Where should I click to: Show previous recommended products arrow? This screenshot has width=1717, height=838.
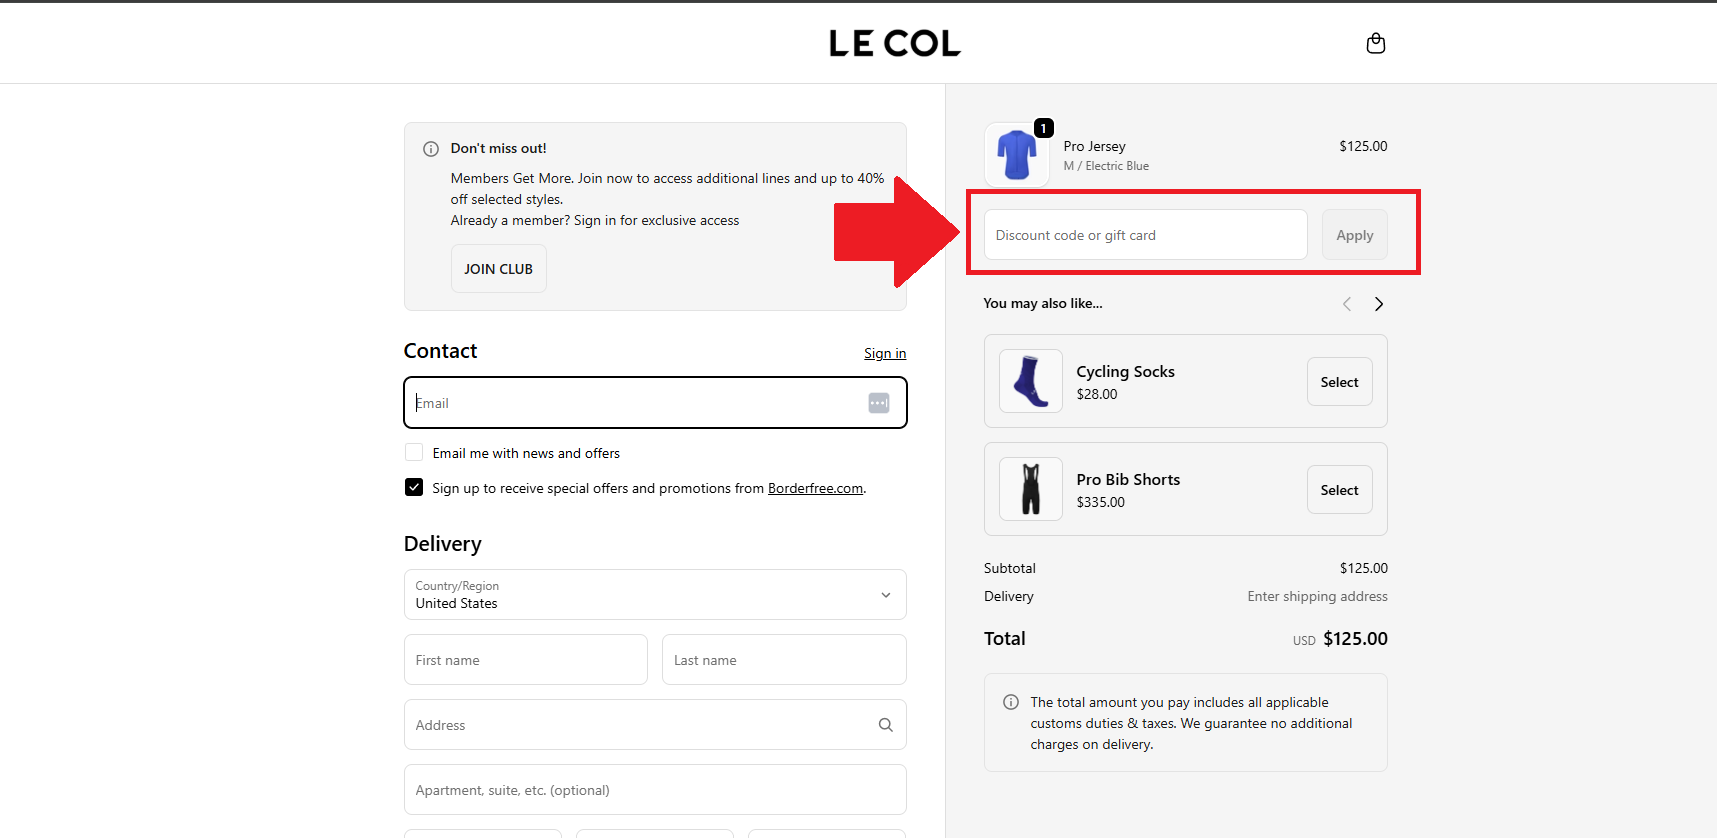1347,304
